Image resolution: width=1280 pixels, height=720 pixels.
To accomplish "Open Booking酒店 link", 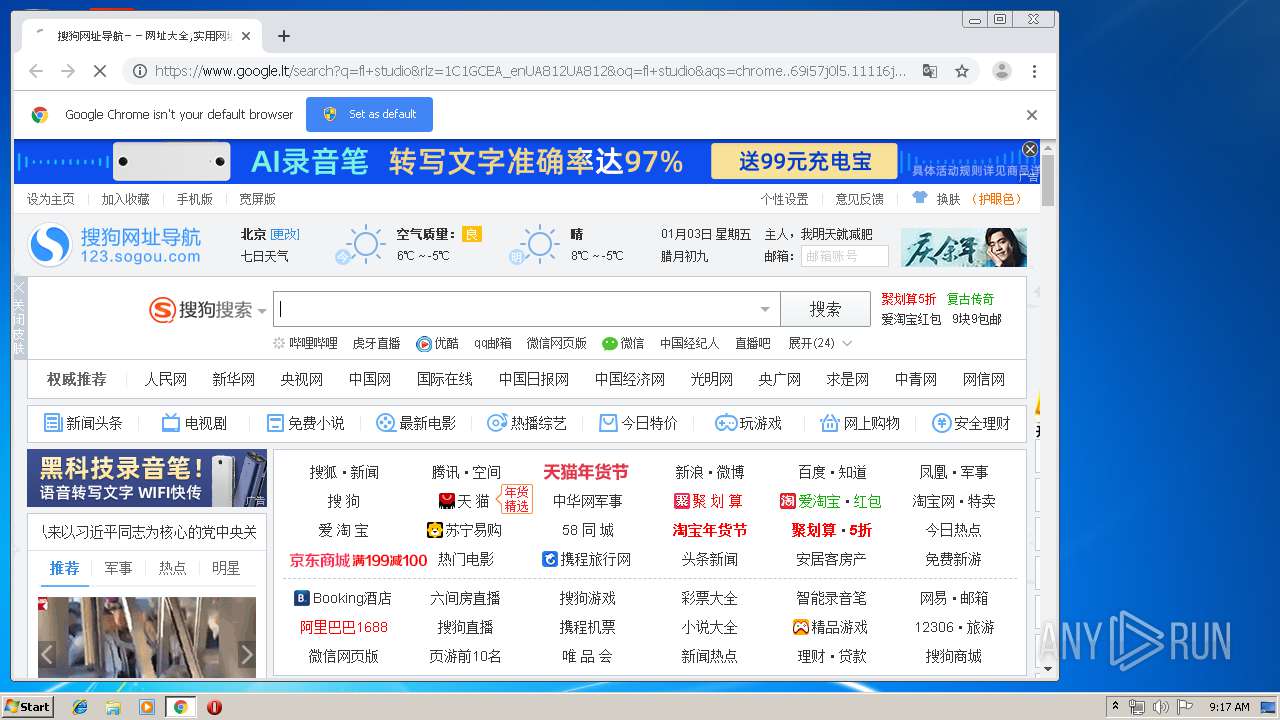I will [x=342, y=598].
